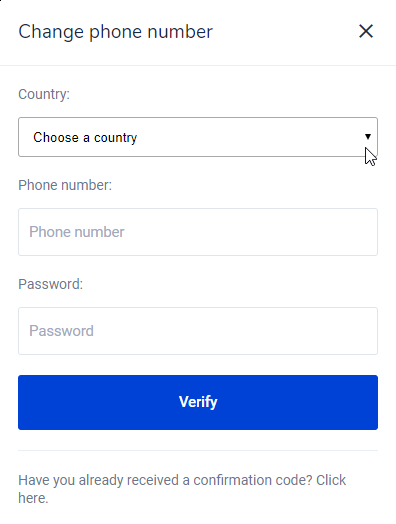Select the 'Choose a country' text
Image resolution: width=396 pixels, height=524 pixels.
(85, 137)
